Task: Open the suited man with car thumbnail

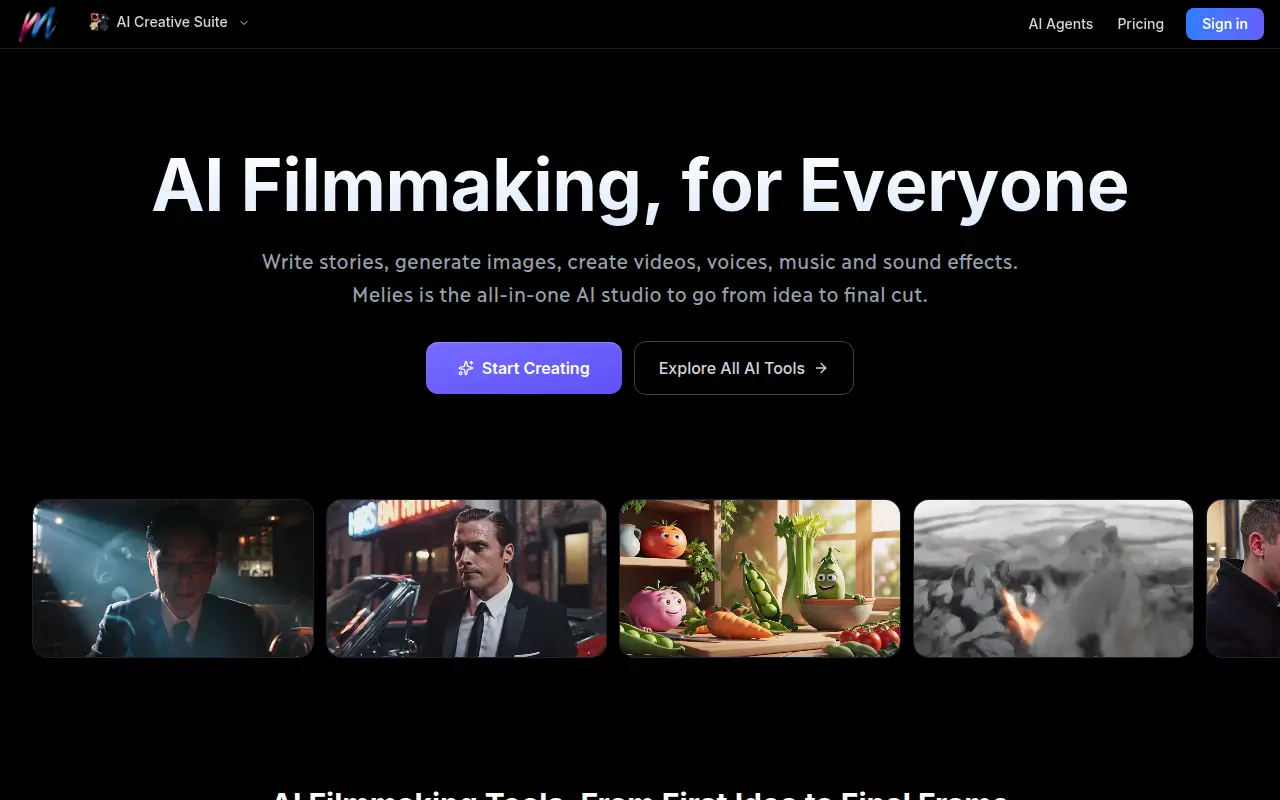Action: click(466, 578)
